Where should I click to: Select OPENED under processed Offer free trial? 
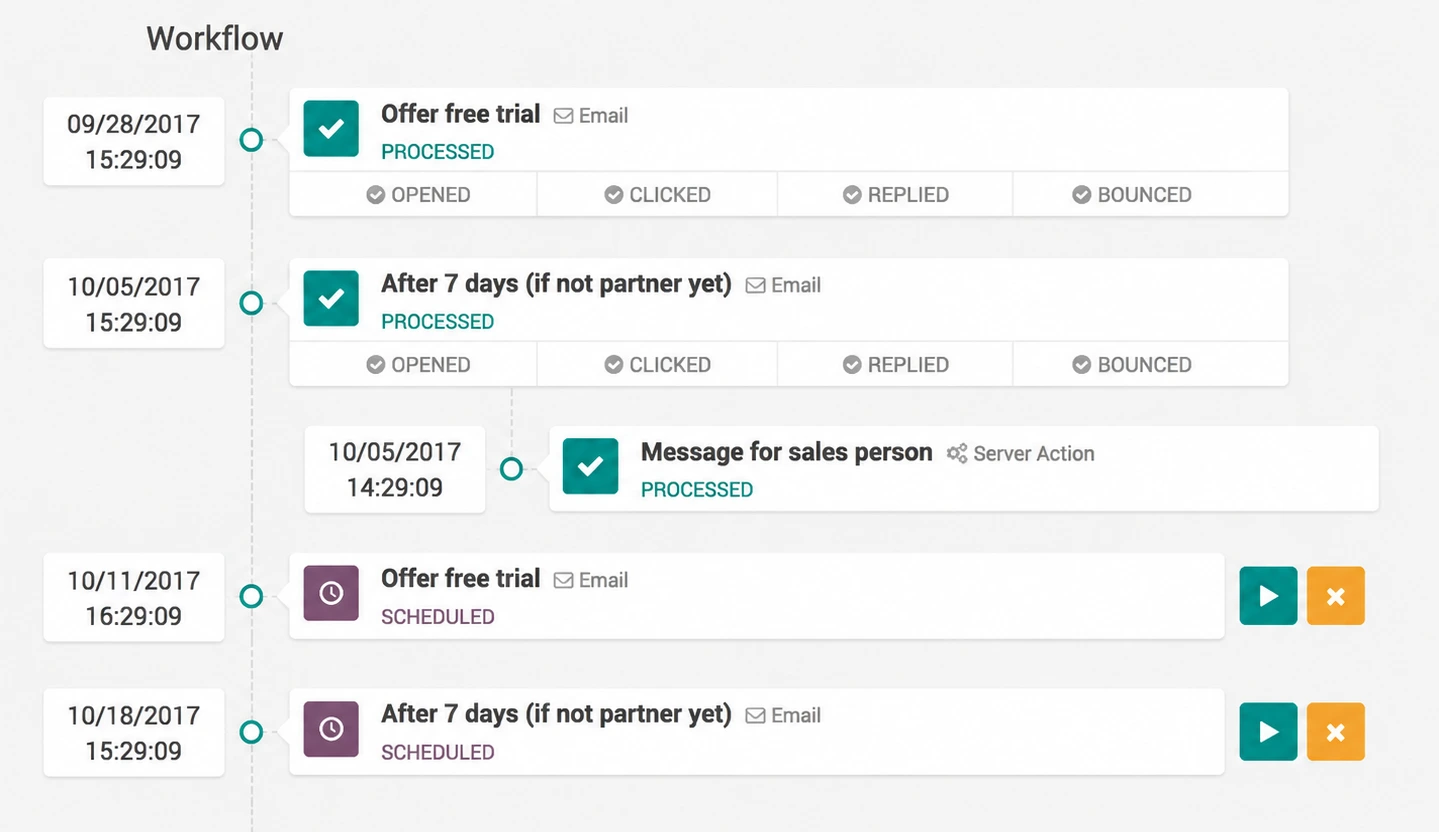413,194
